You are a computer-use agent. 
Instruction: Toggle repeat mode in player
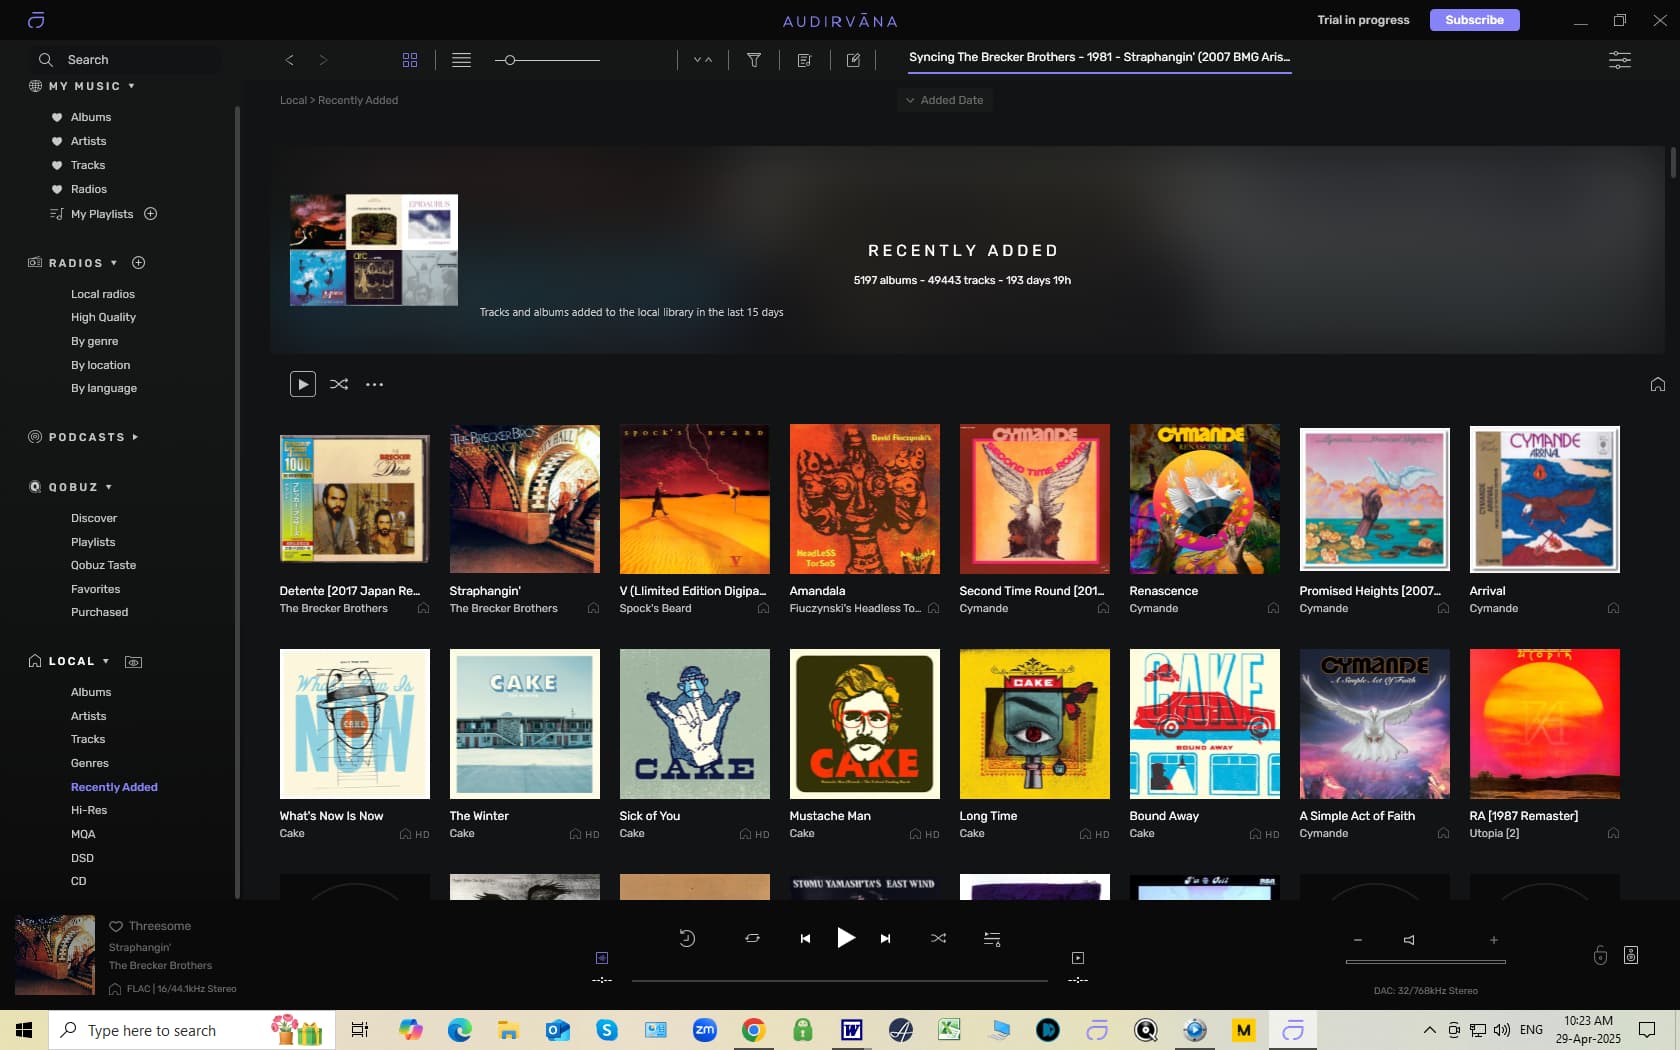[752, 938]
